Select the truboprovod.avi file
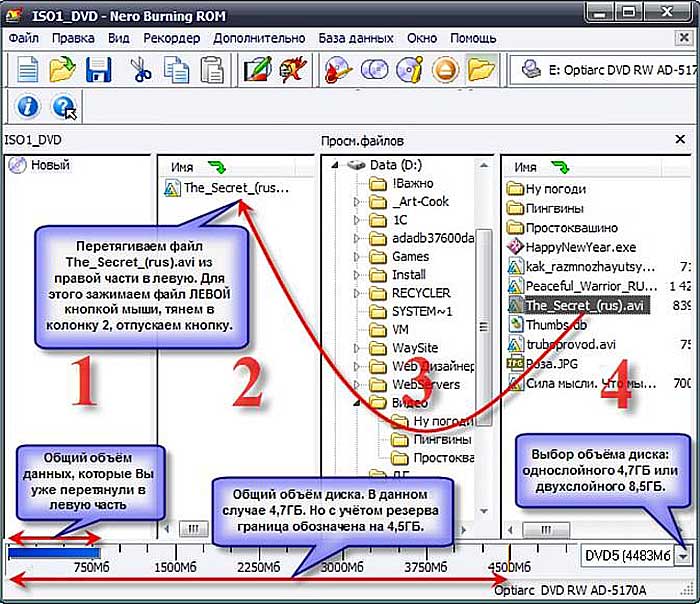 [562, 345]
